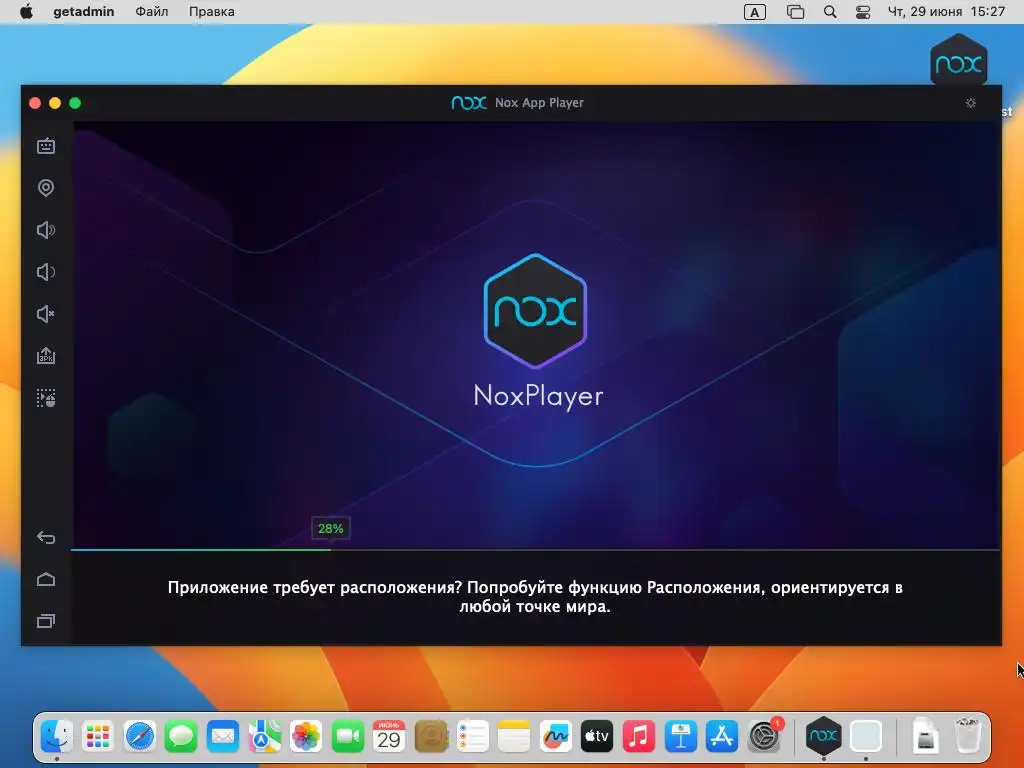Open Contacts from the Dock
This screenshot has width=1024, height=768.
pos(430,737)
